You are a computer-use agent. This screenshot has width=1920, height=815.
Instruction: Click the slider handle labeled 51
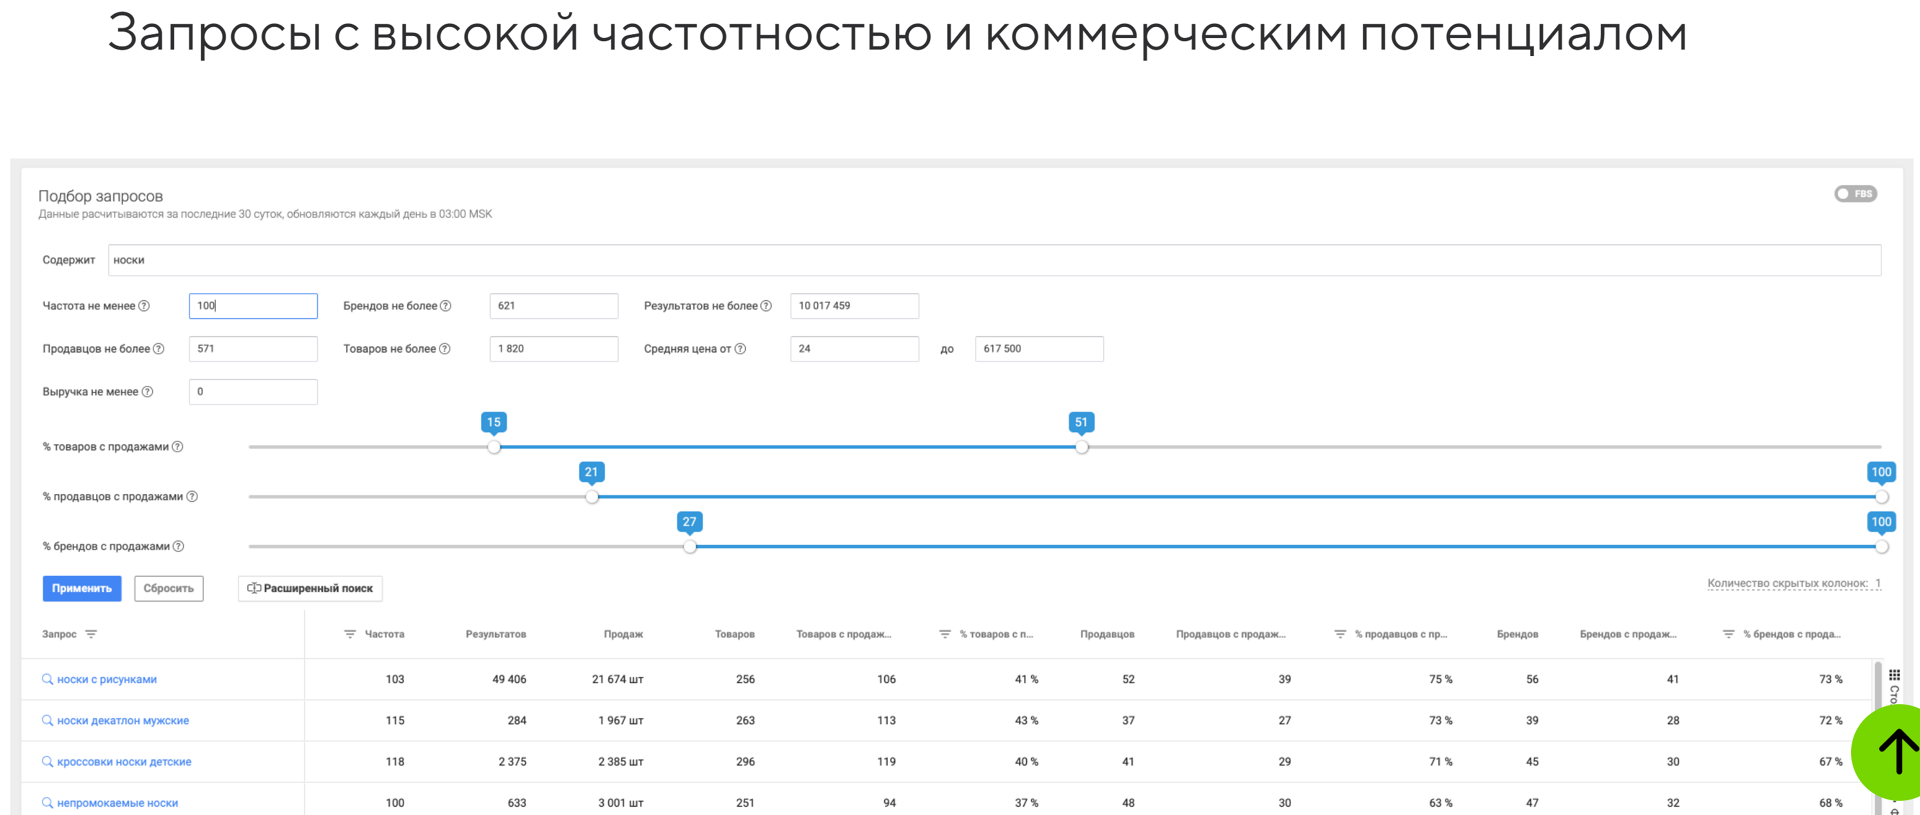[x=1081, y=447]
